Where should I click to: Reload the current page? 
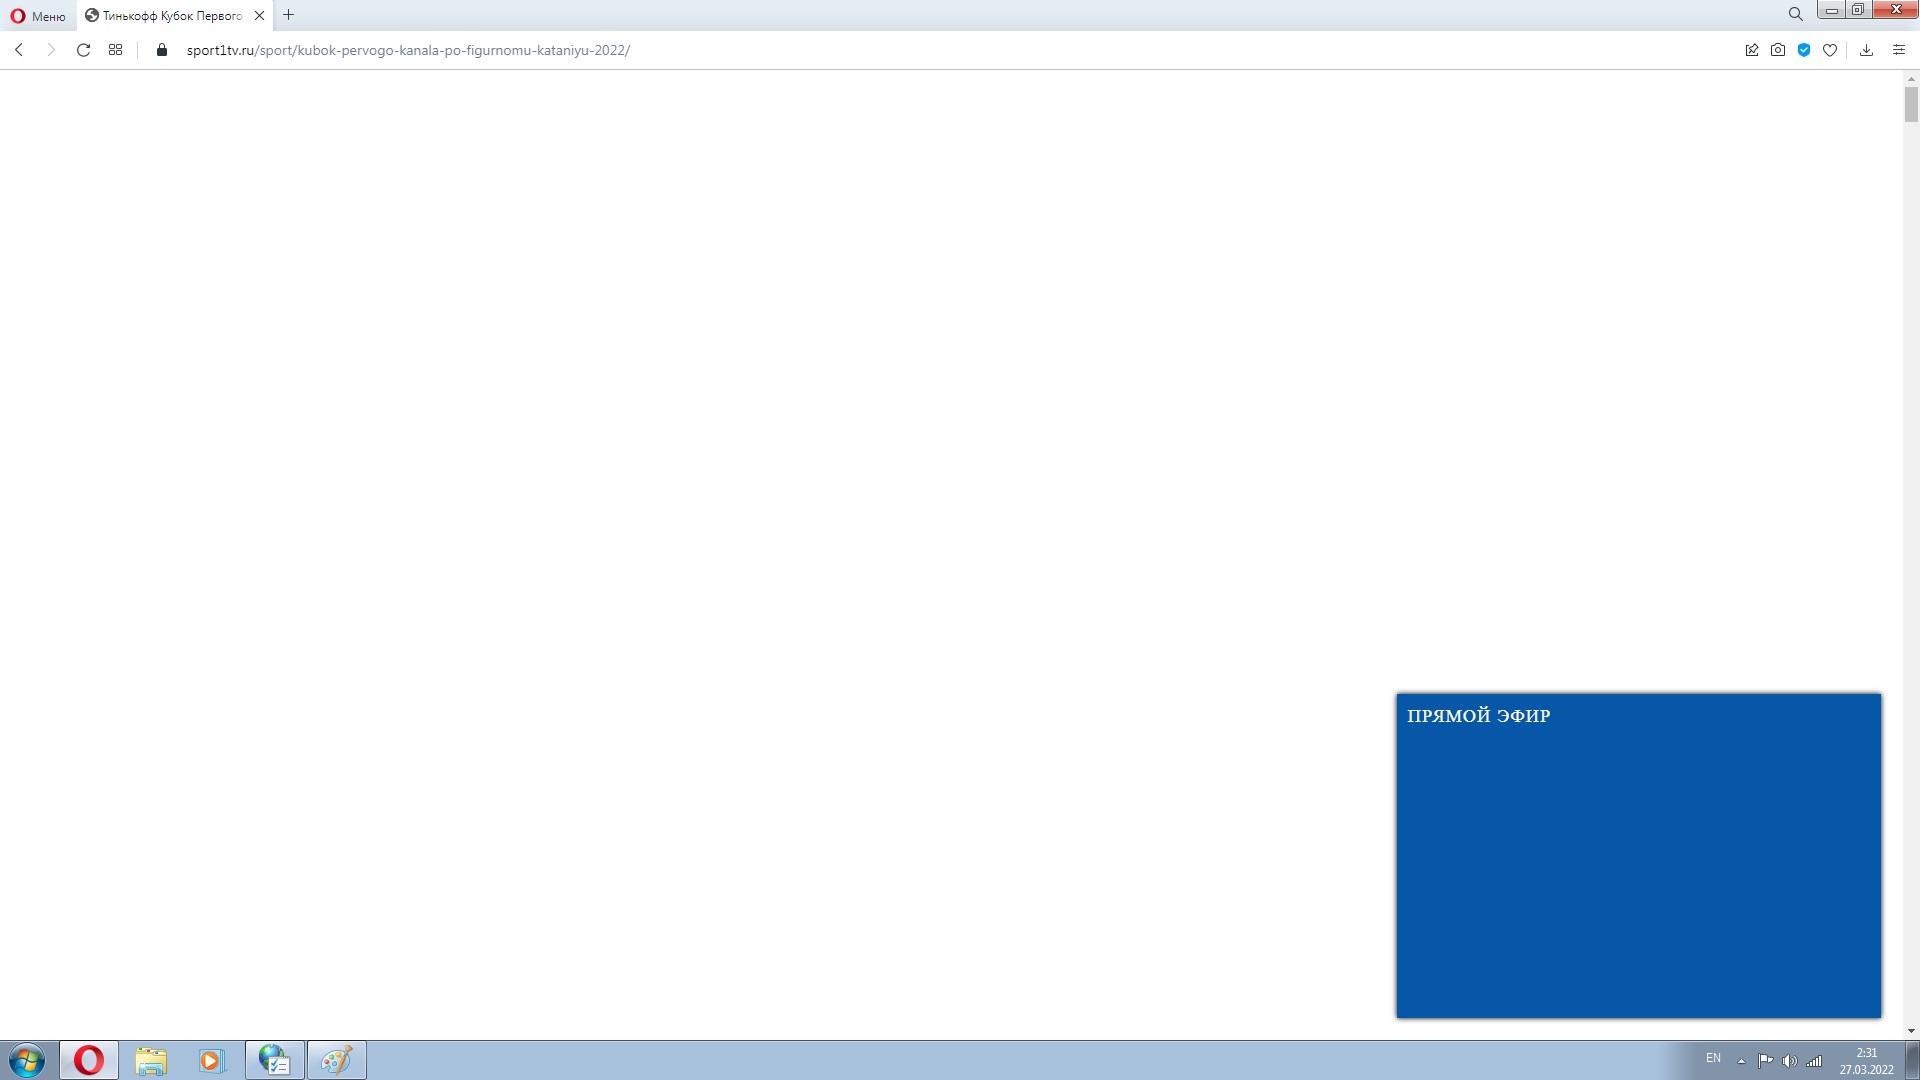[x=84, y=50]
